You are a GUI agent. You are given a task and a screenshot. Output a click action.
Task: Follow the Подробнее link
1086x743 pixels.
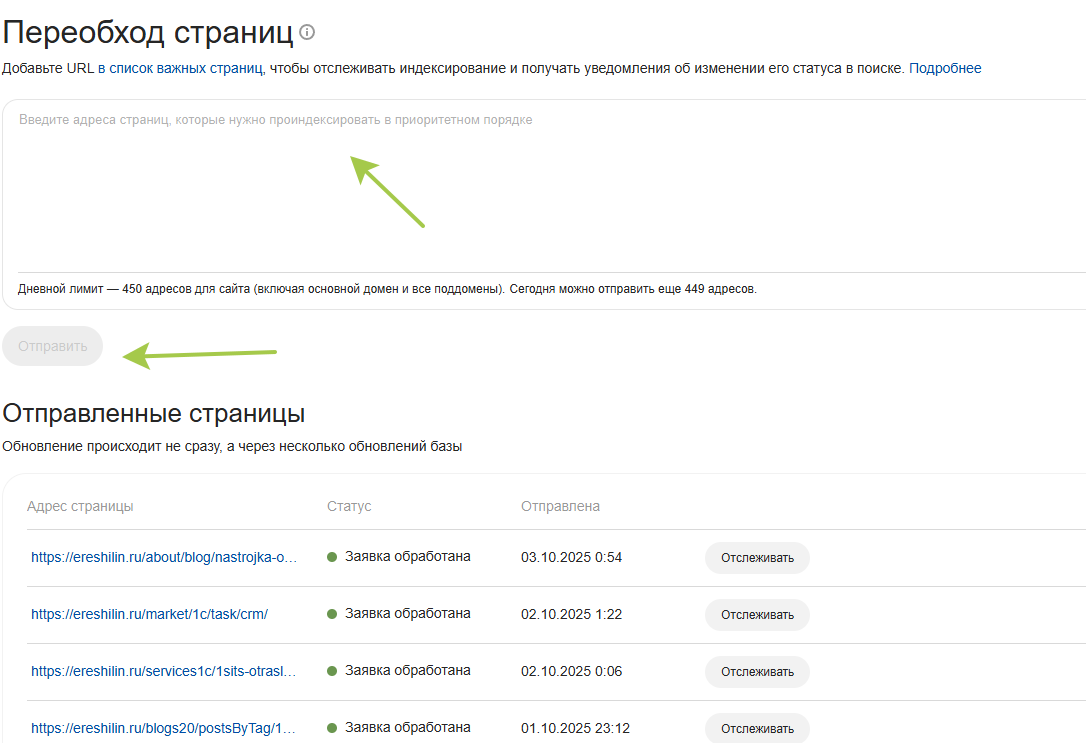coord(945,69)
